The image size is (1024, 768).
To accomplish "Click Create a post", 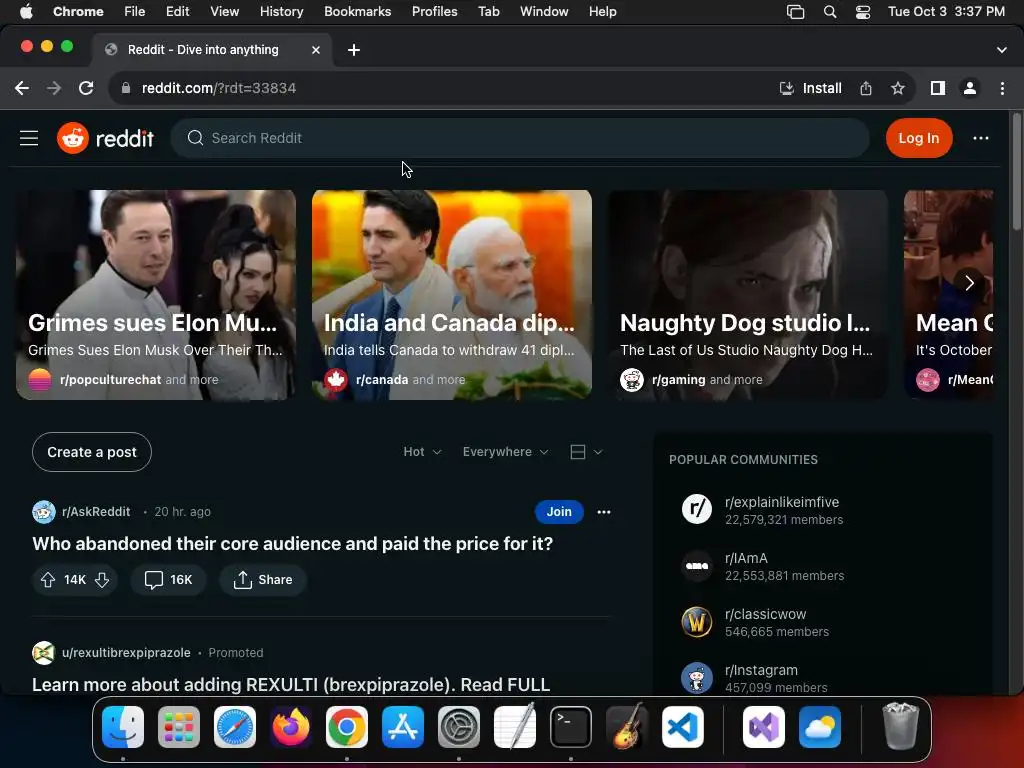I will pos(91,452).
